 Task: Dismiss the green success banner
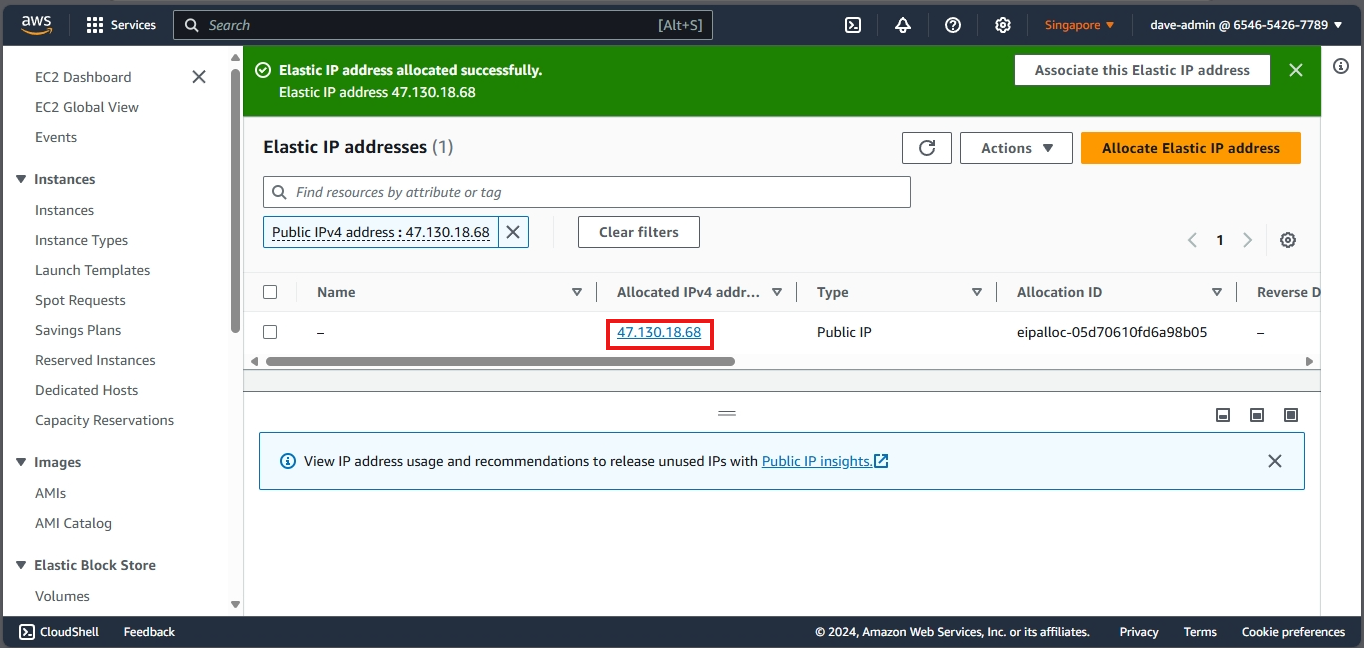point(1296,70)
